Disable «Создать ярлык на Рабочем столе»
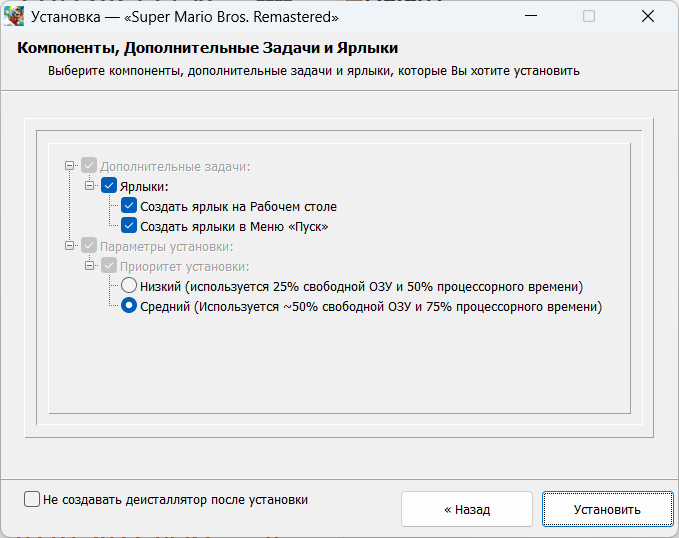 tap(129, 206)
